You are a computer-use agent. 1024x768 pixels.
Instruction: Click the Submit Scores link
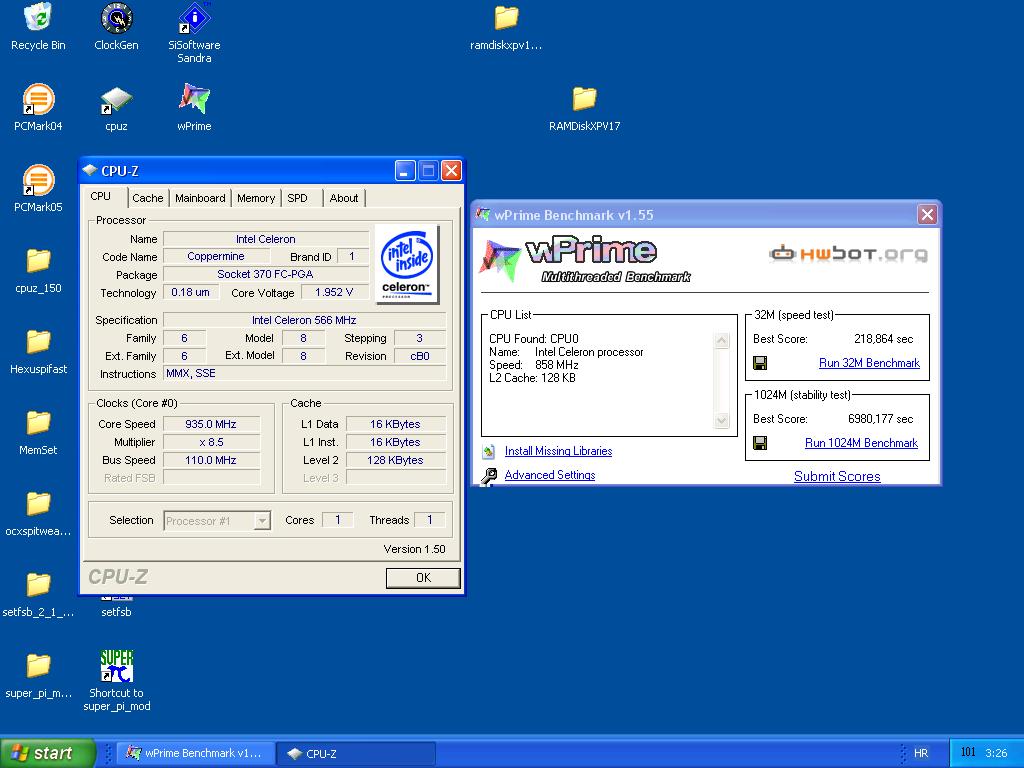[x=837, y=476]
